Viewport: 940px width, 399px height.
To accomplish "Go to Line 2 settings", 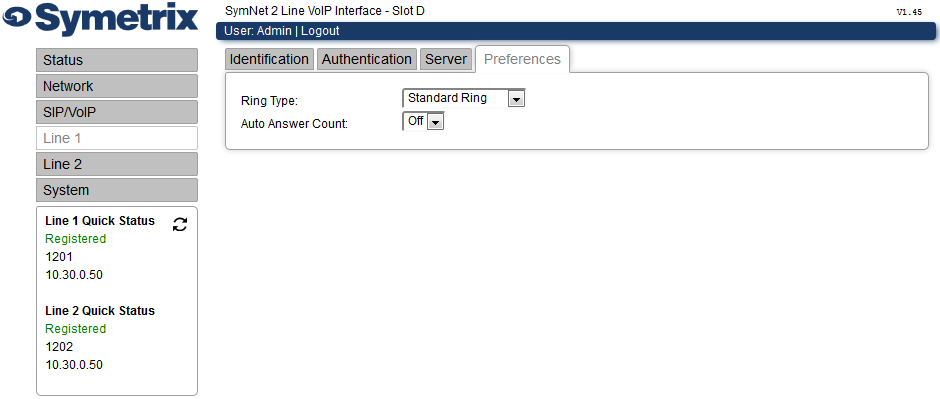I will (x=117, y=164).
